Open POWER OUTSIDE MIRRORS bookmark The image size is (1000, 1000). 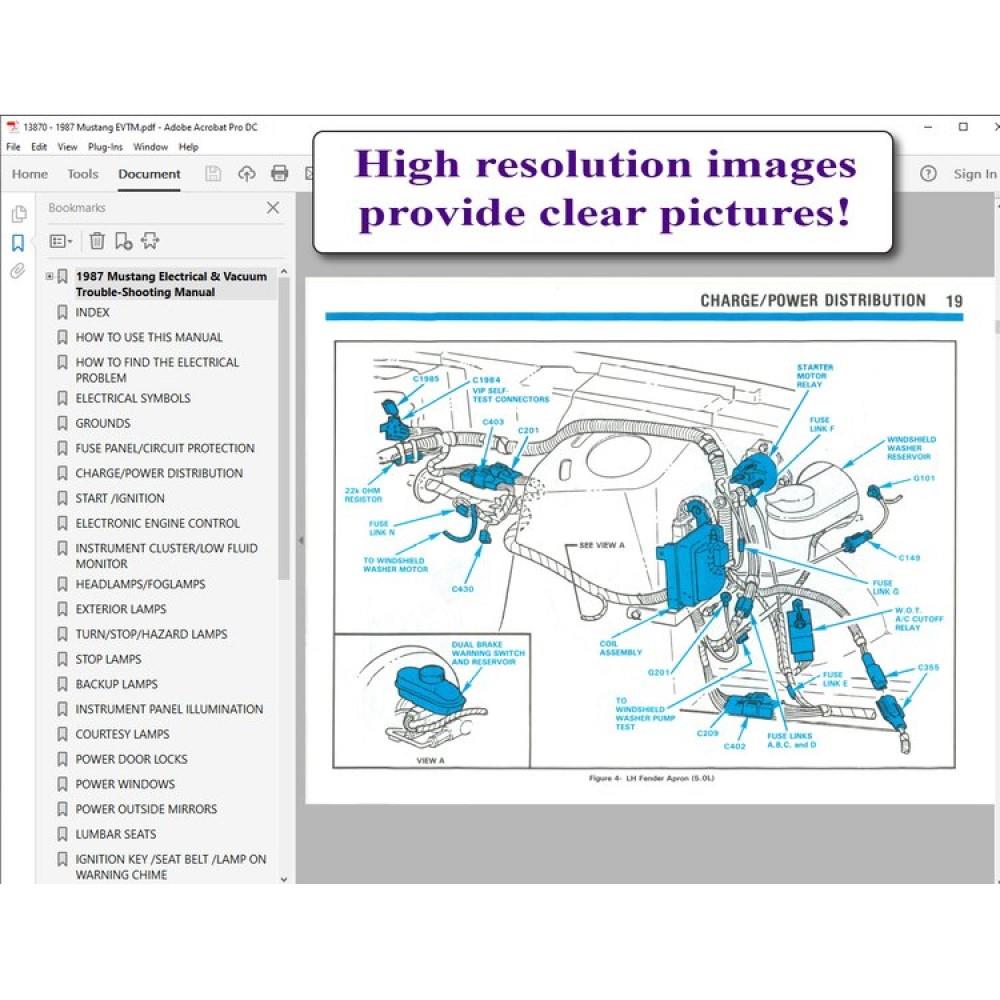(x=146, y=809)
